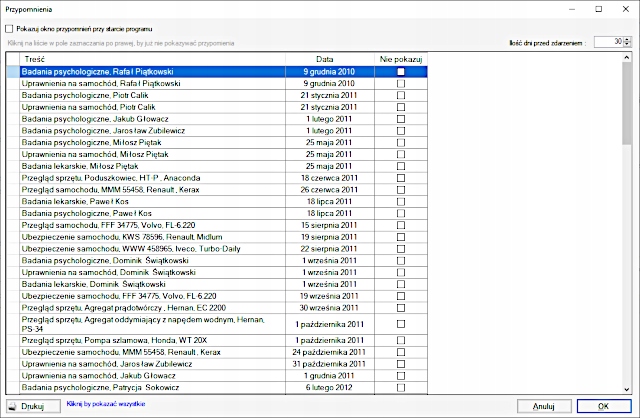
Task: Click the 'Nie pokazuj' column header
Action: coord(401,59)
